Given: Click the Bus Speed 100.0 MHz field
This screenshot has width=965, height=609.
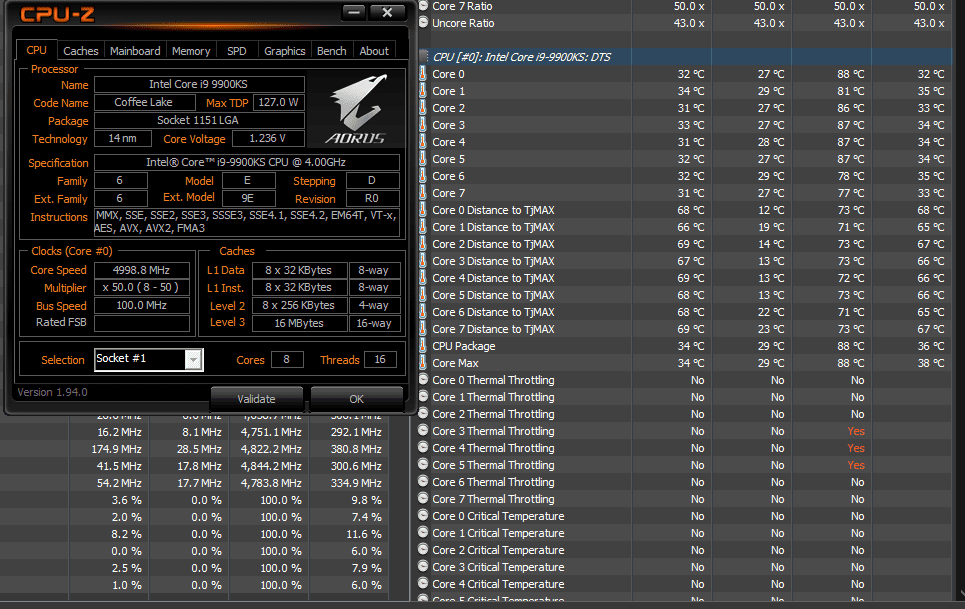Looking at the screenshot, I should [x=142, y=305].
